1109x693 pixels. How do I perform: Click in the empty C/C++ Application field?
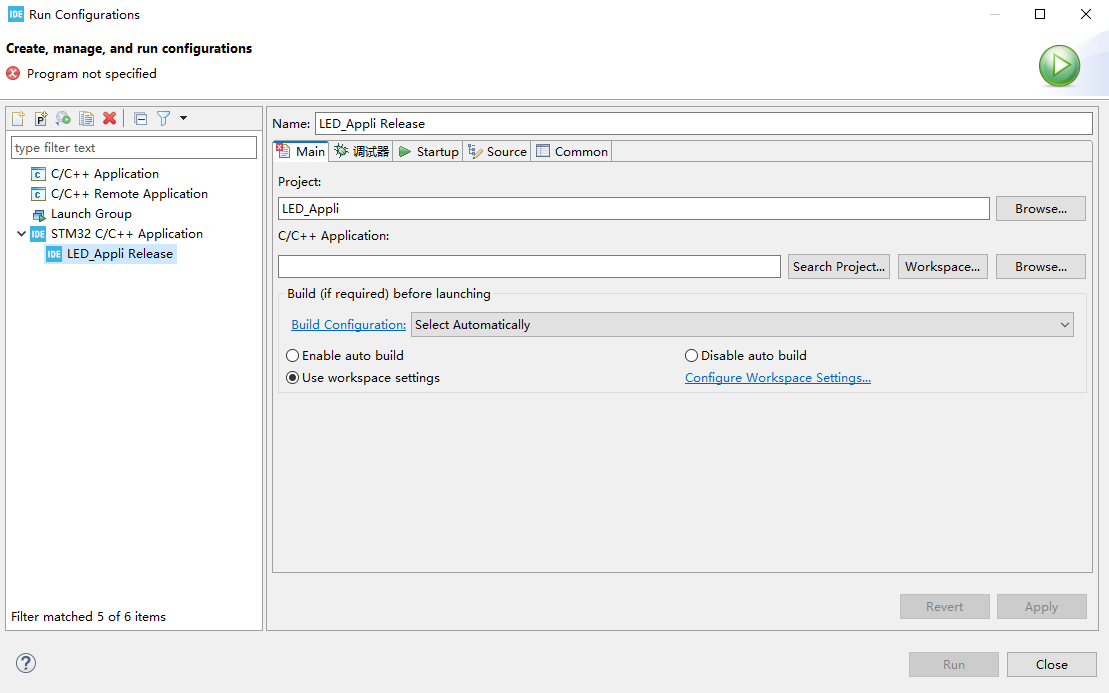(x=529, y=267)
